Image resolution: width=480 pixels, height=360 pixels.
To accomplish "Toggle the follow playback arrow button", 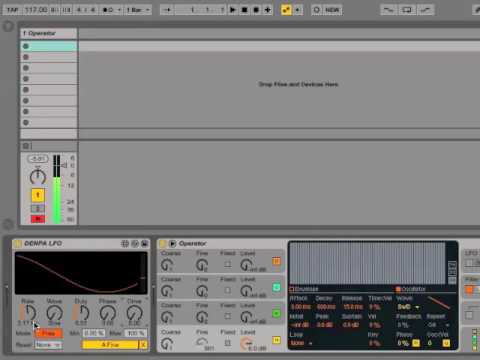I will click(168, 10).
